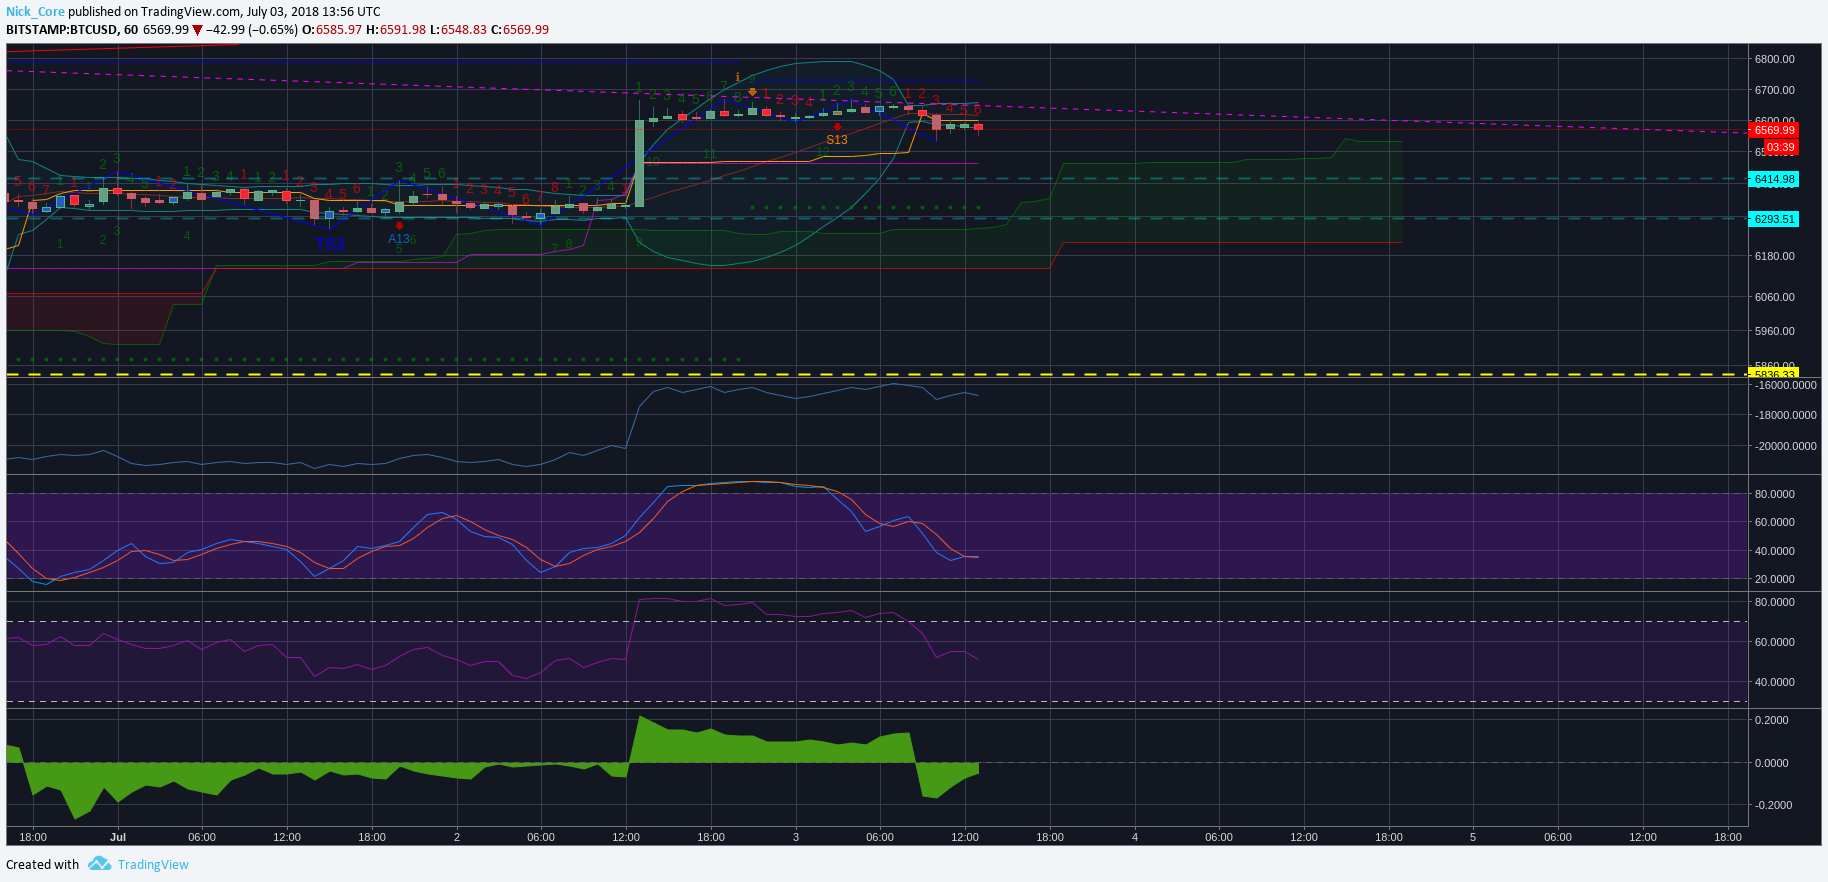The image size is (1828, 882).
Task: Click the 6060.00 price axis label
Action: pos(1775,297)
